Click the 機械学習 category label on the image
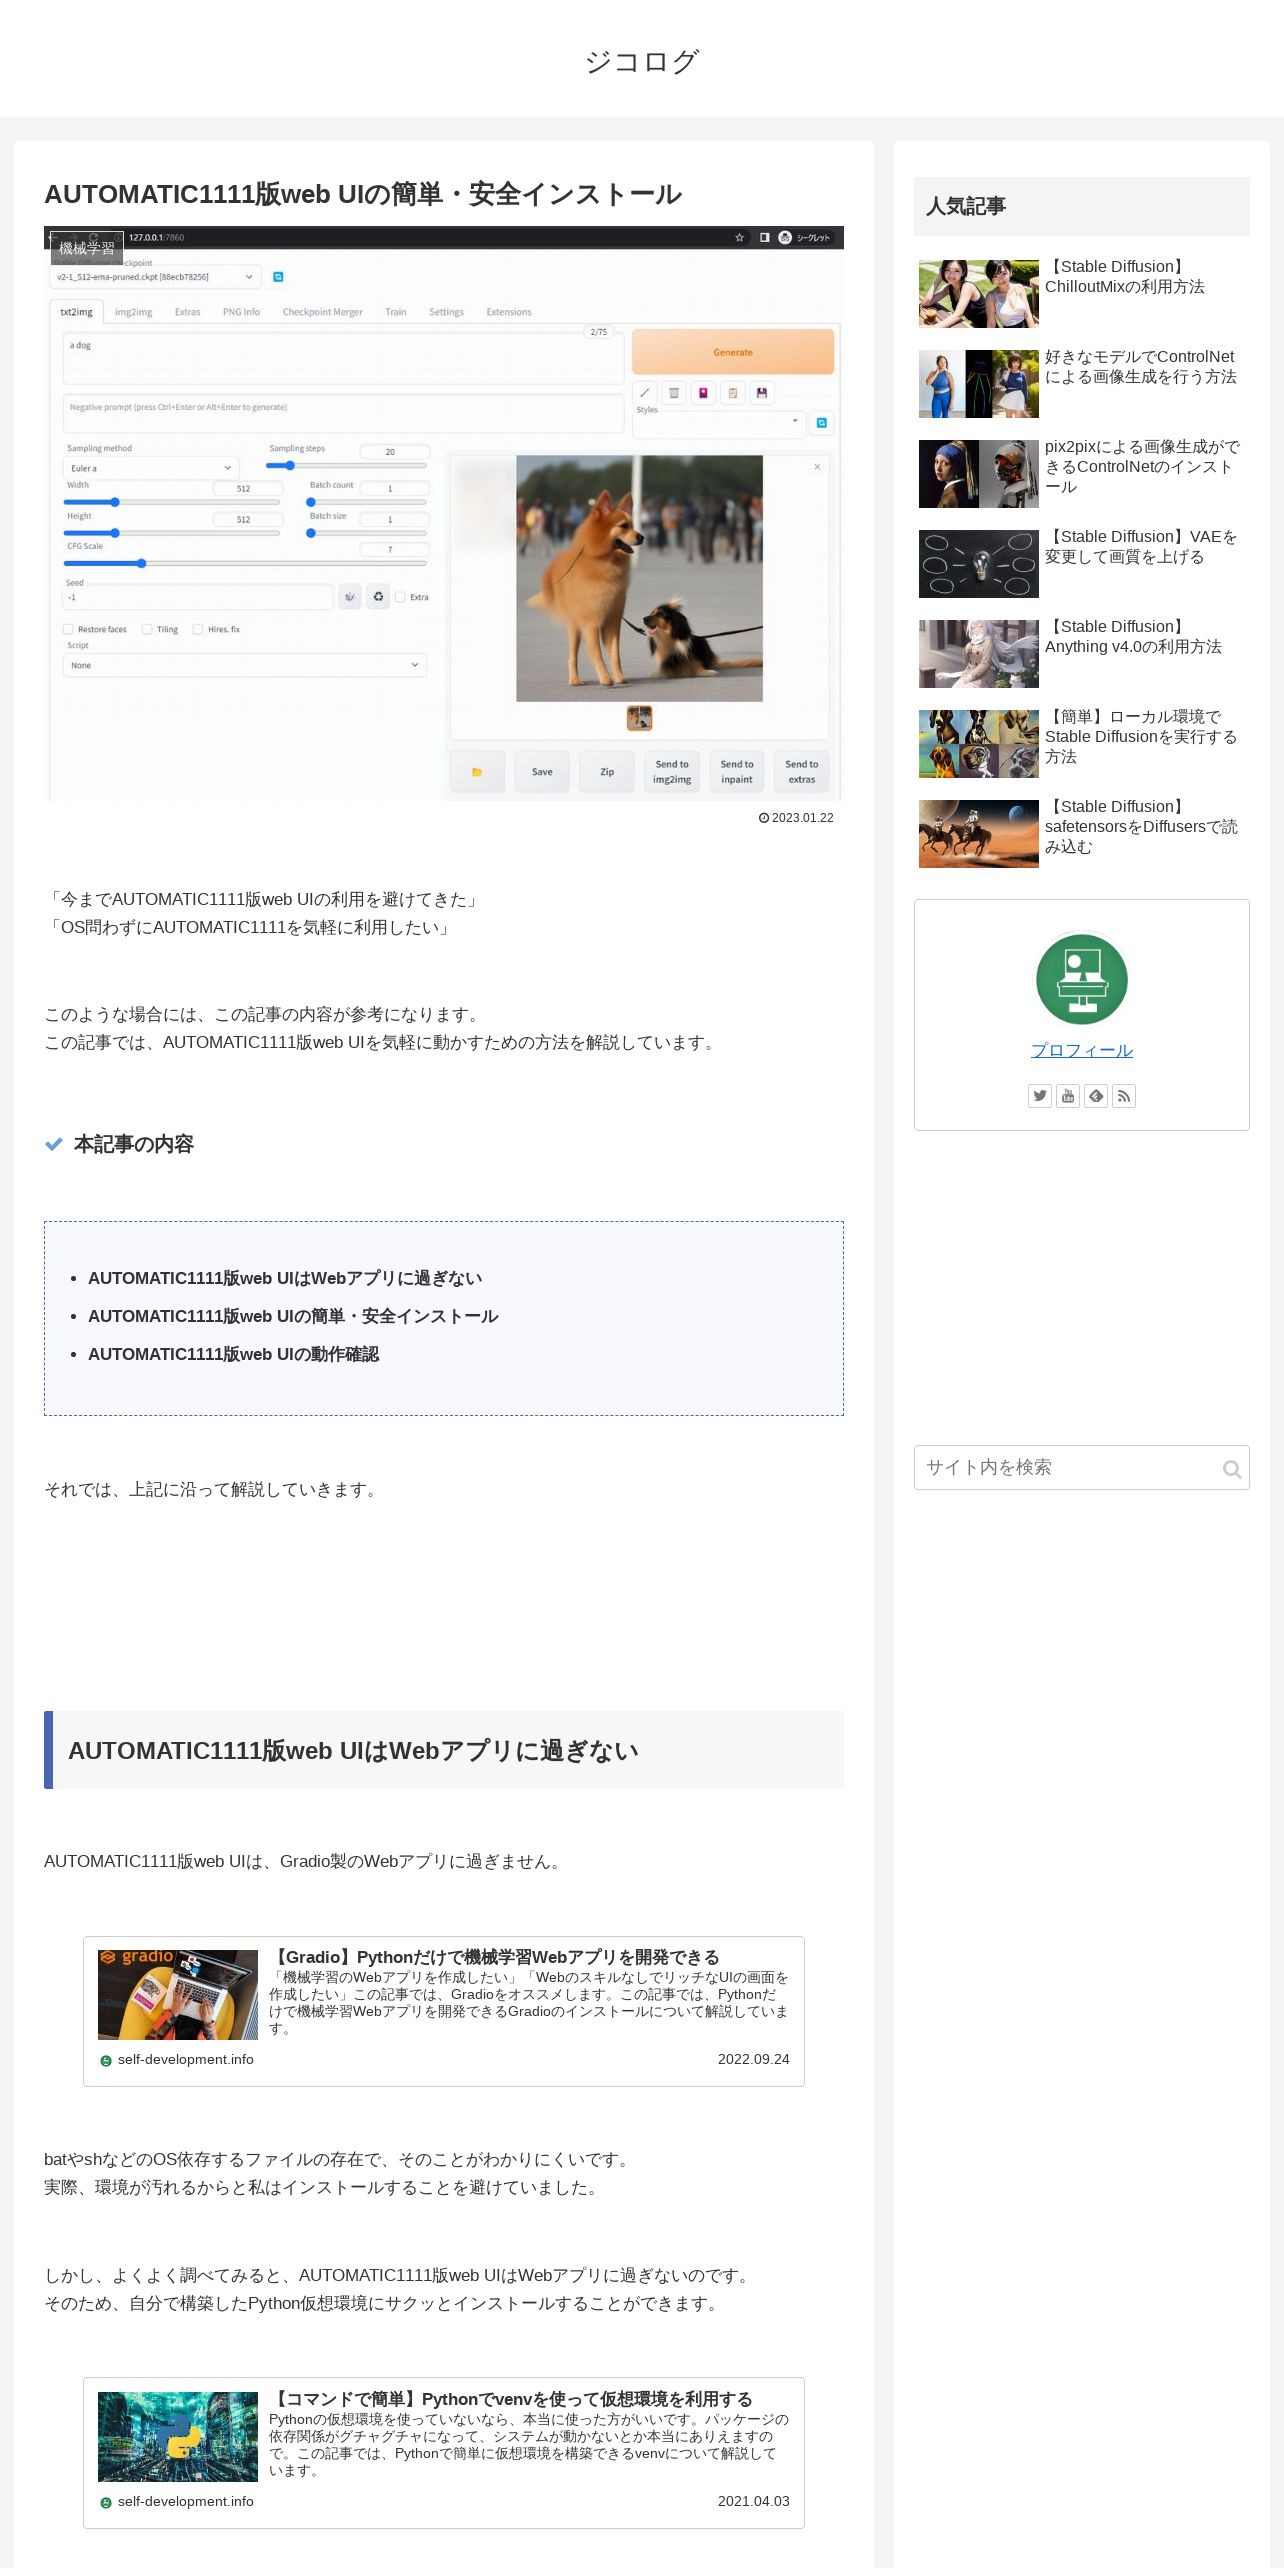 pos(87,248)
